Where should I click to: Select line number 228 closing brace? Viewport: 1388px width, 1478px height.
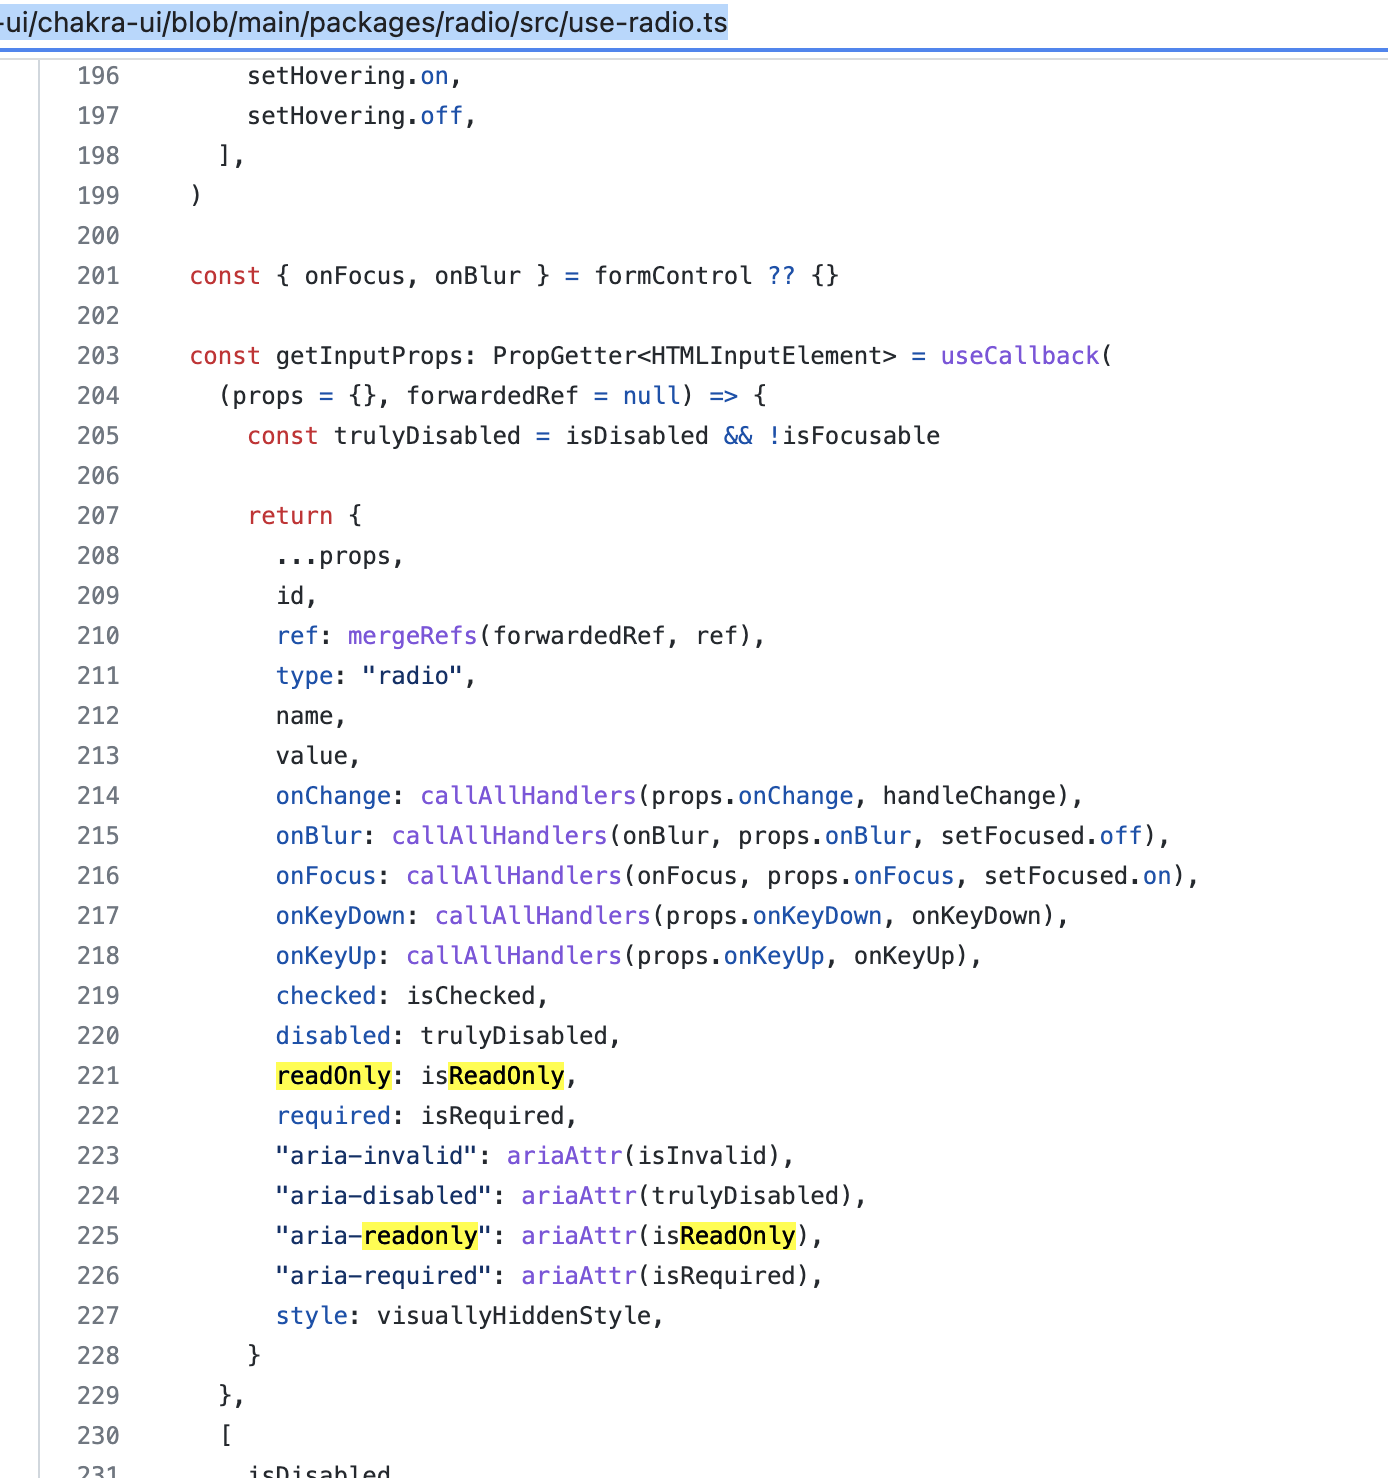98,1355
